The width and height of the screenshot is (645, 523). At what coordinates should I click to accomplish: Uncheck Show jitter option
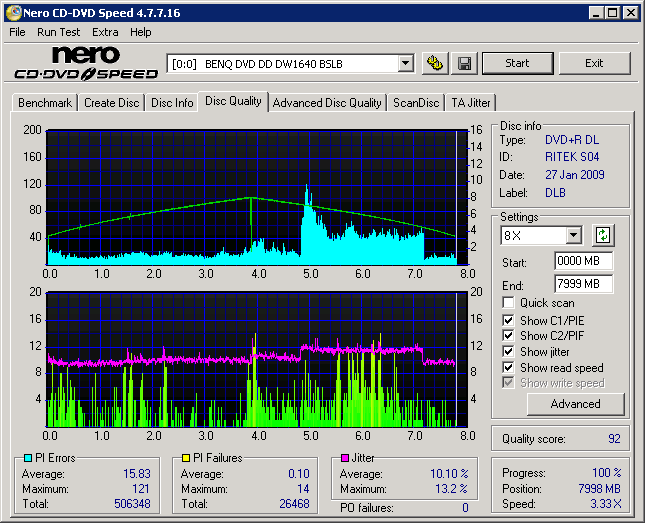coord(509,352)
